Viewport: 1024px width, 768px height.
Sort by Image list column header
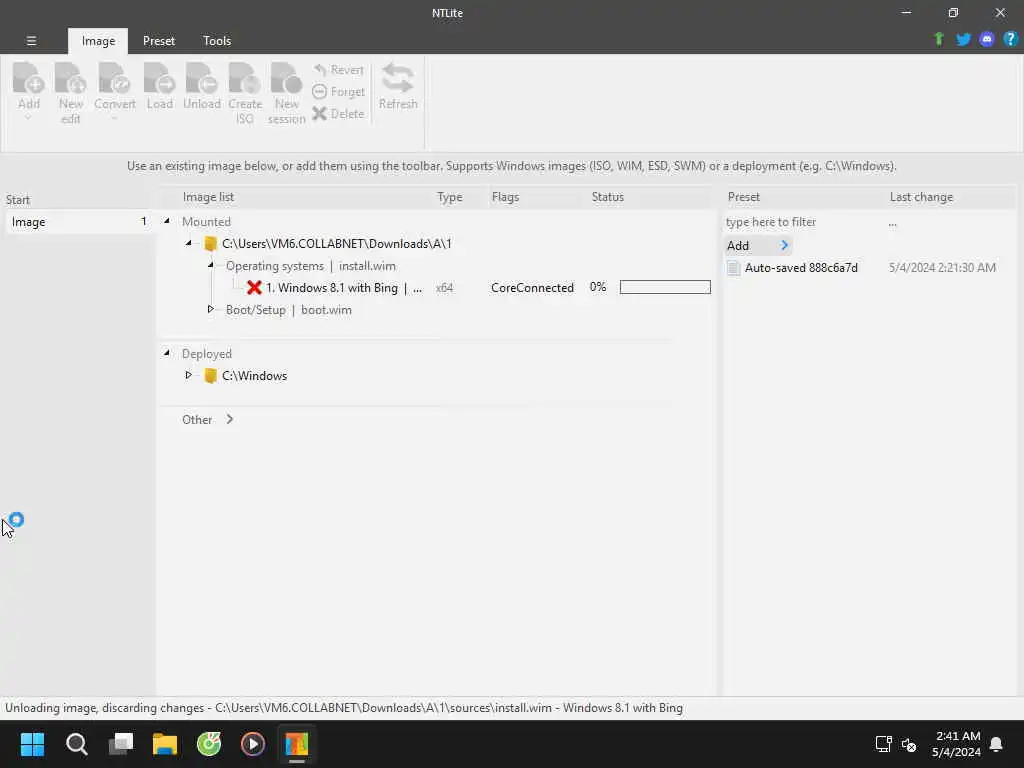208,197
